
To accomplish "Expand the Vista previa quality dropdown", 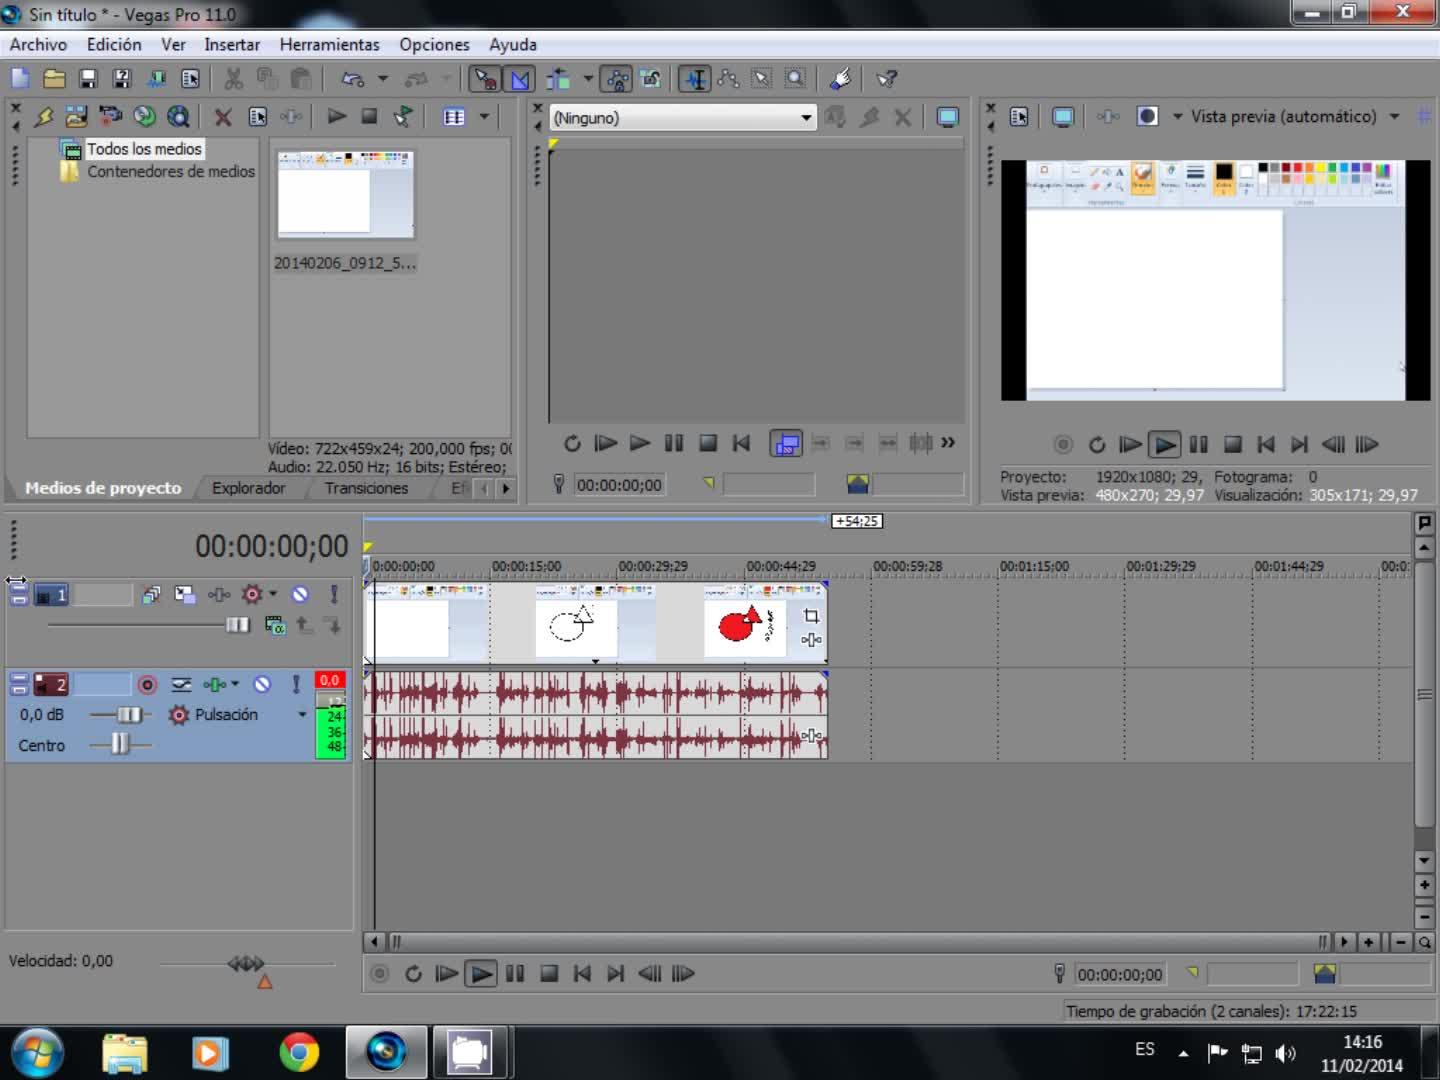I will (x=1394, y=117).
